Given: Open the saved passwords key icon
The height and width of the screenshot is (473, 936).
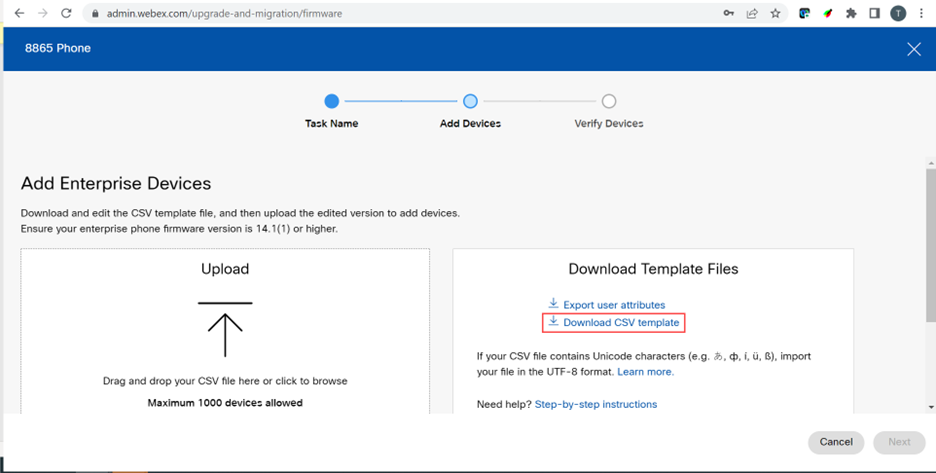Looking at the screenshot, I should pyautogui.click(x=728, y=13).
